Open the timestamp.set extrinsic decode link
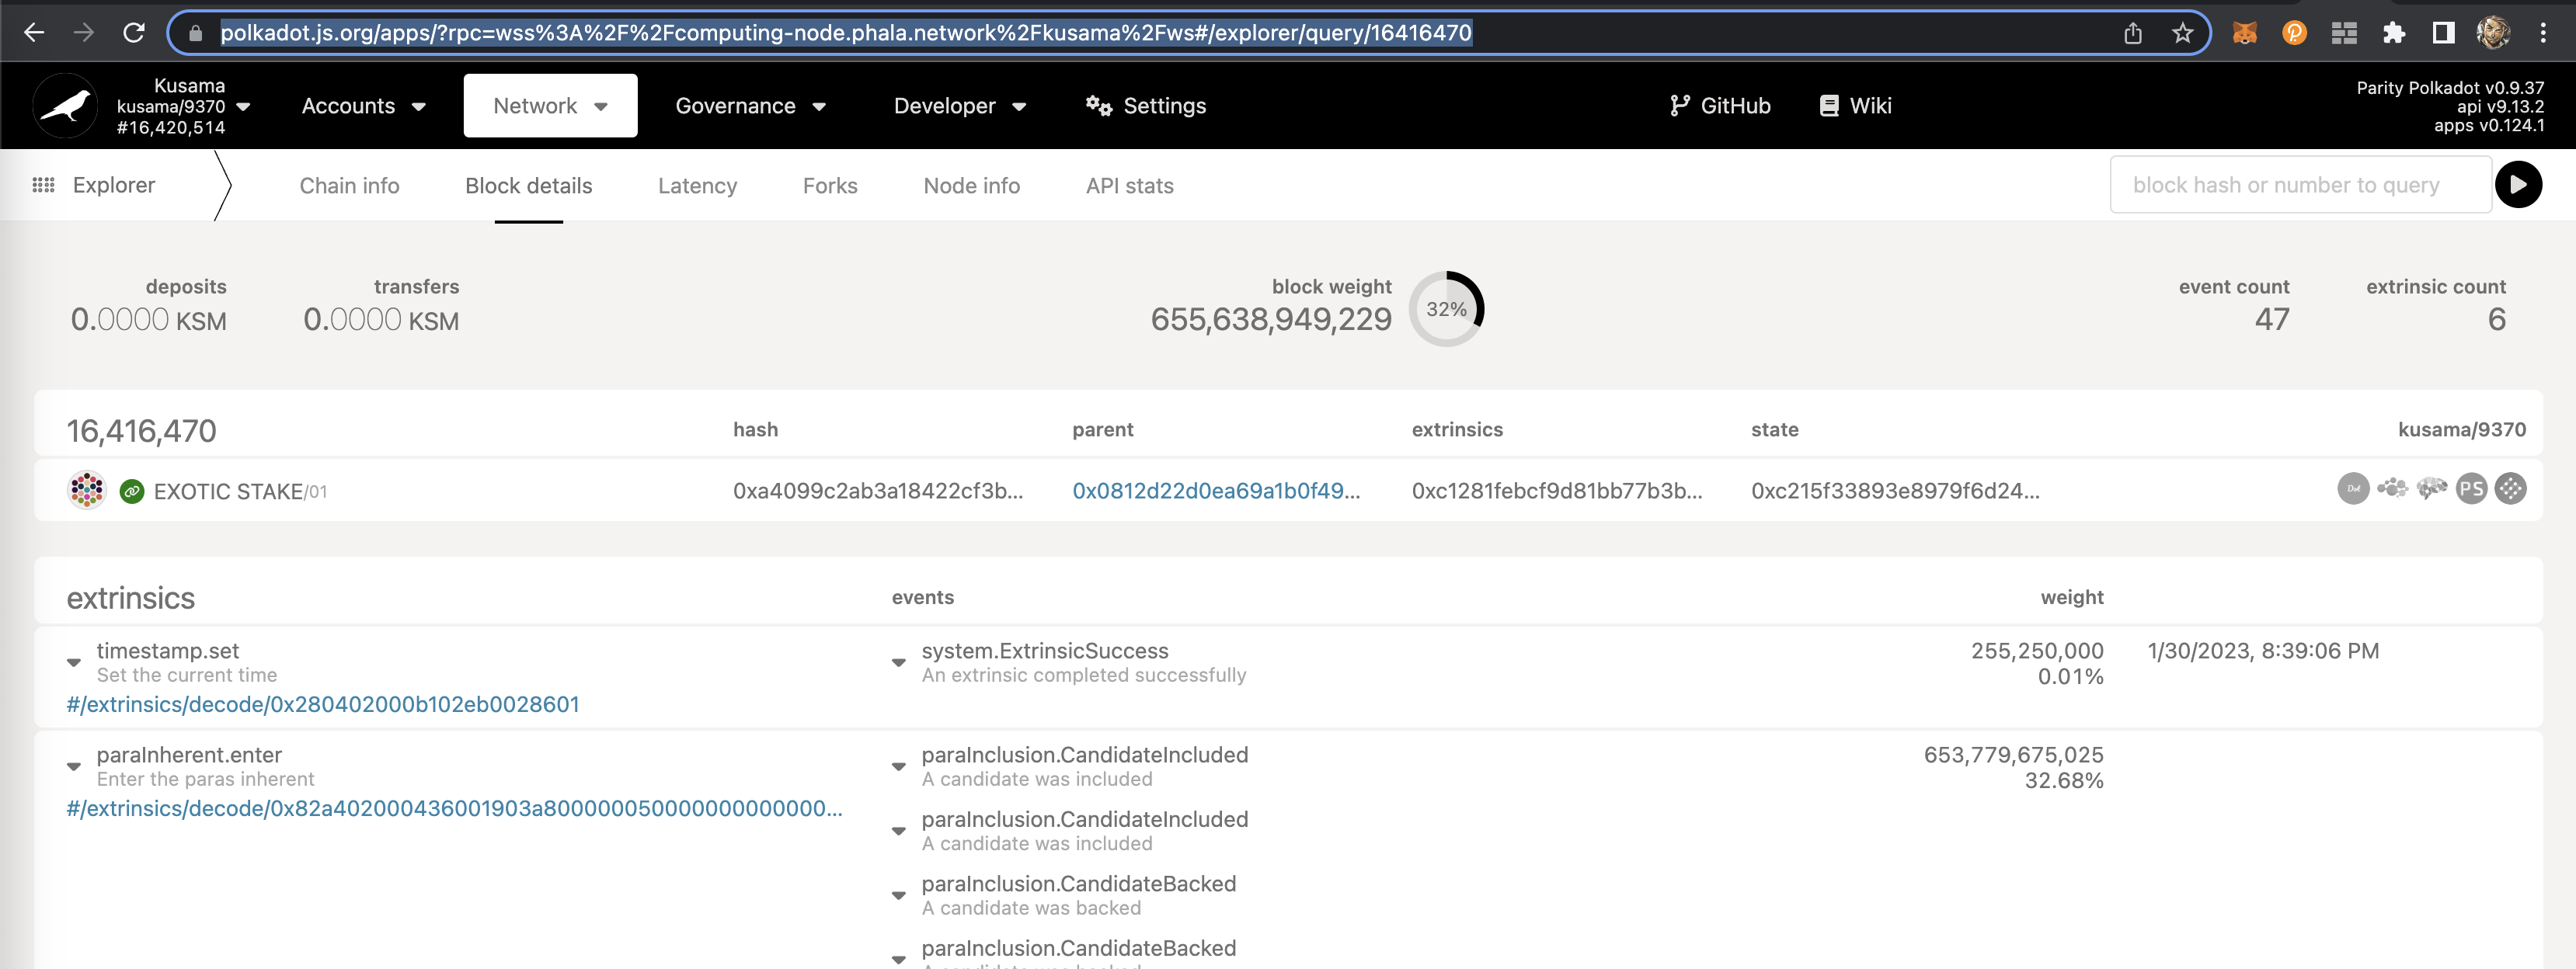The width and height of the screenshot is (2576, 969). pos(322,704)
